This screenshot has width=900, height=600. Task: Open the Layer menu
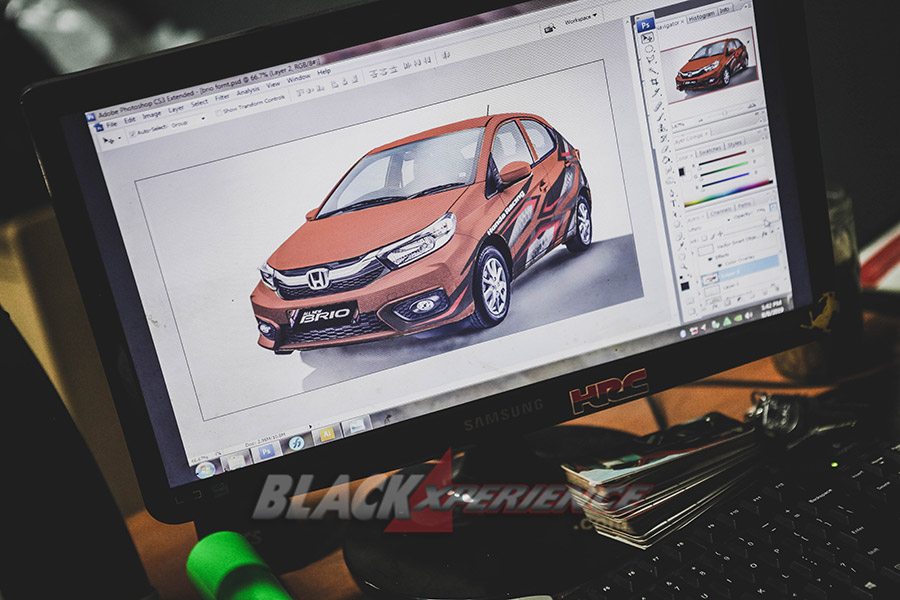click(176, 109)
